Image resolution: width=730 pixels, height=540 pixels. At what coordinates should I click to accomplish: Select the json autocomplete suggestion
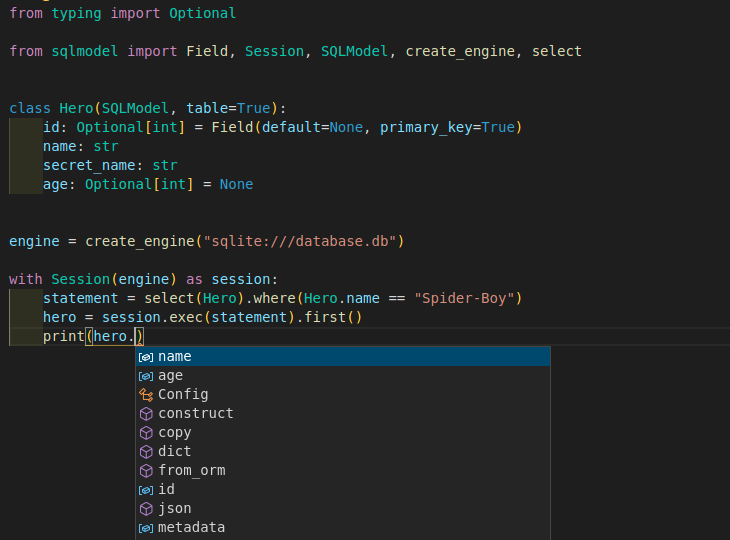(174, 509)
